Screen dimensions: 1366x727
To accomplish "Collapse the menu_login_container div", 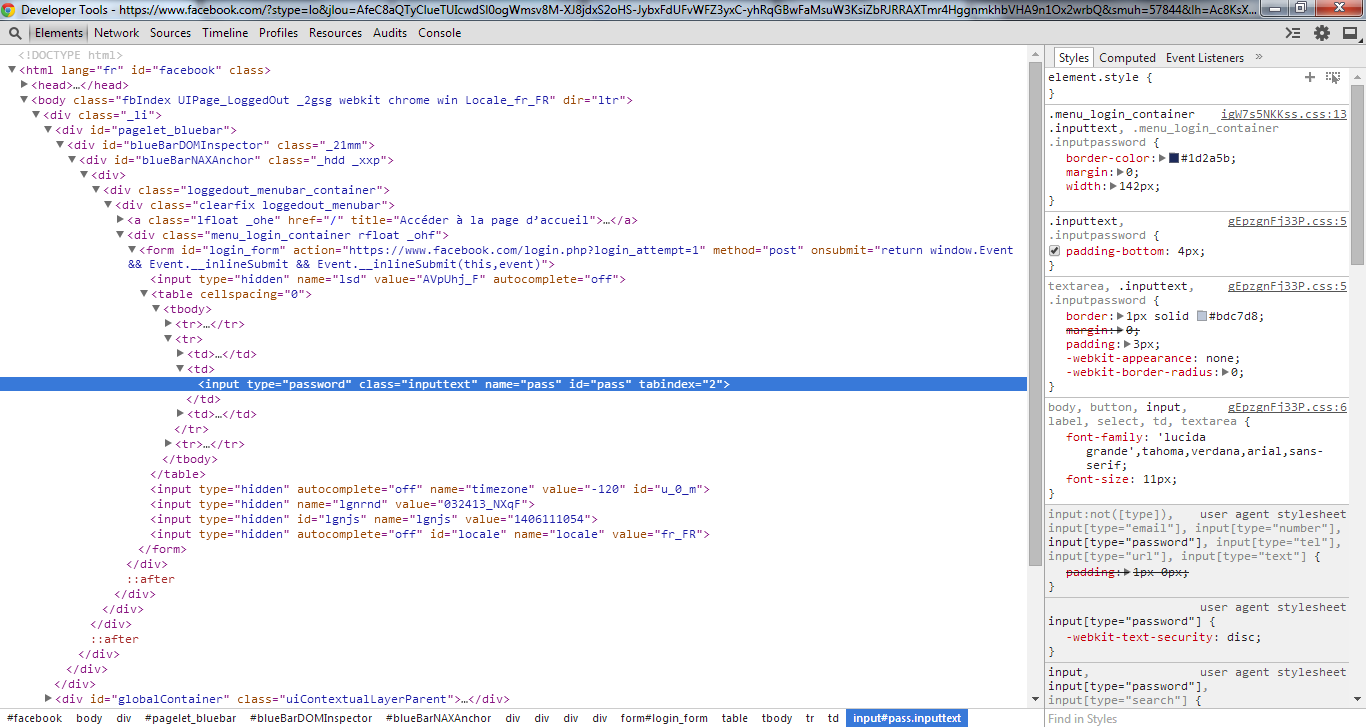I will (x=121, y=235).
